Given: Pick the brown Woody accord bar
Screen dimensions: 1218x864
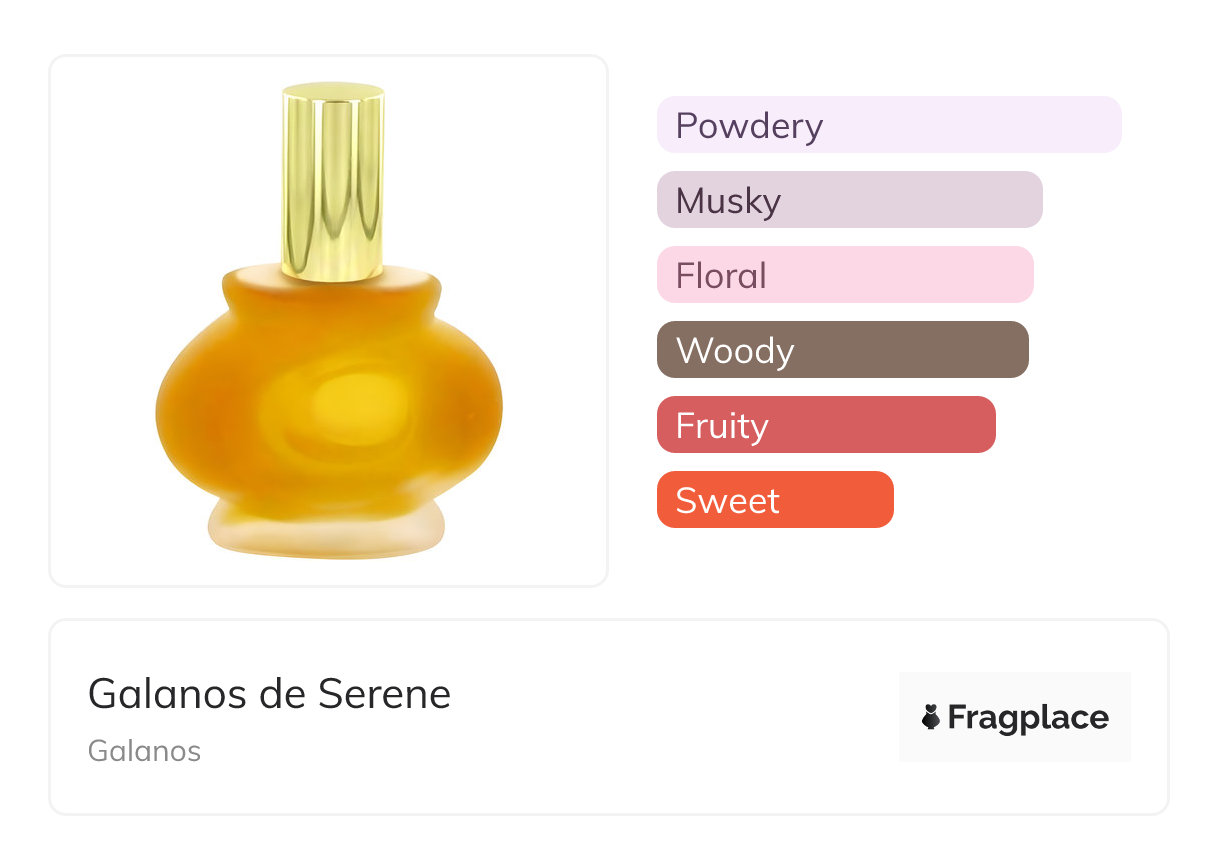Looking at the screenshot, I should (x=842, y=350).
